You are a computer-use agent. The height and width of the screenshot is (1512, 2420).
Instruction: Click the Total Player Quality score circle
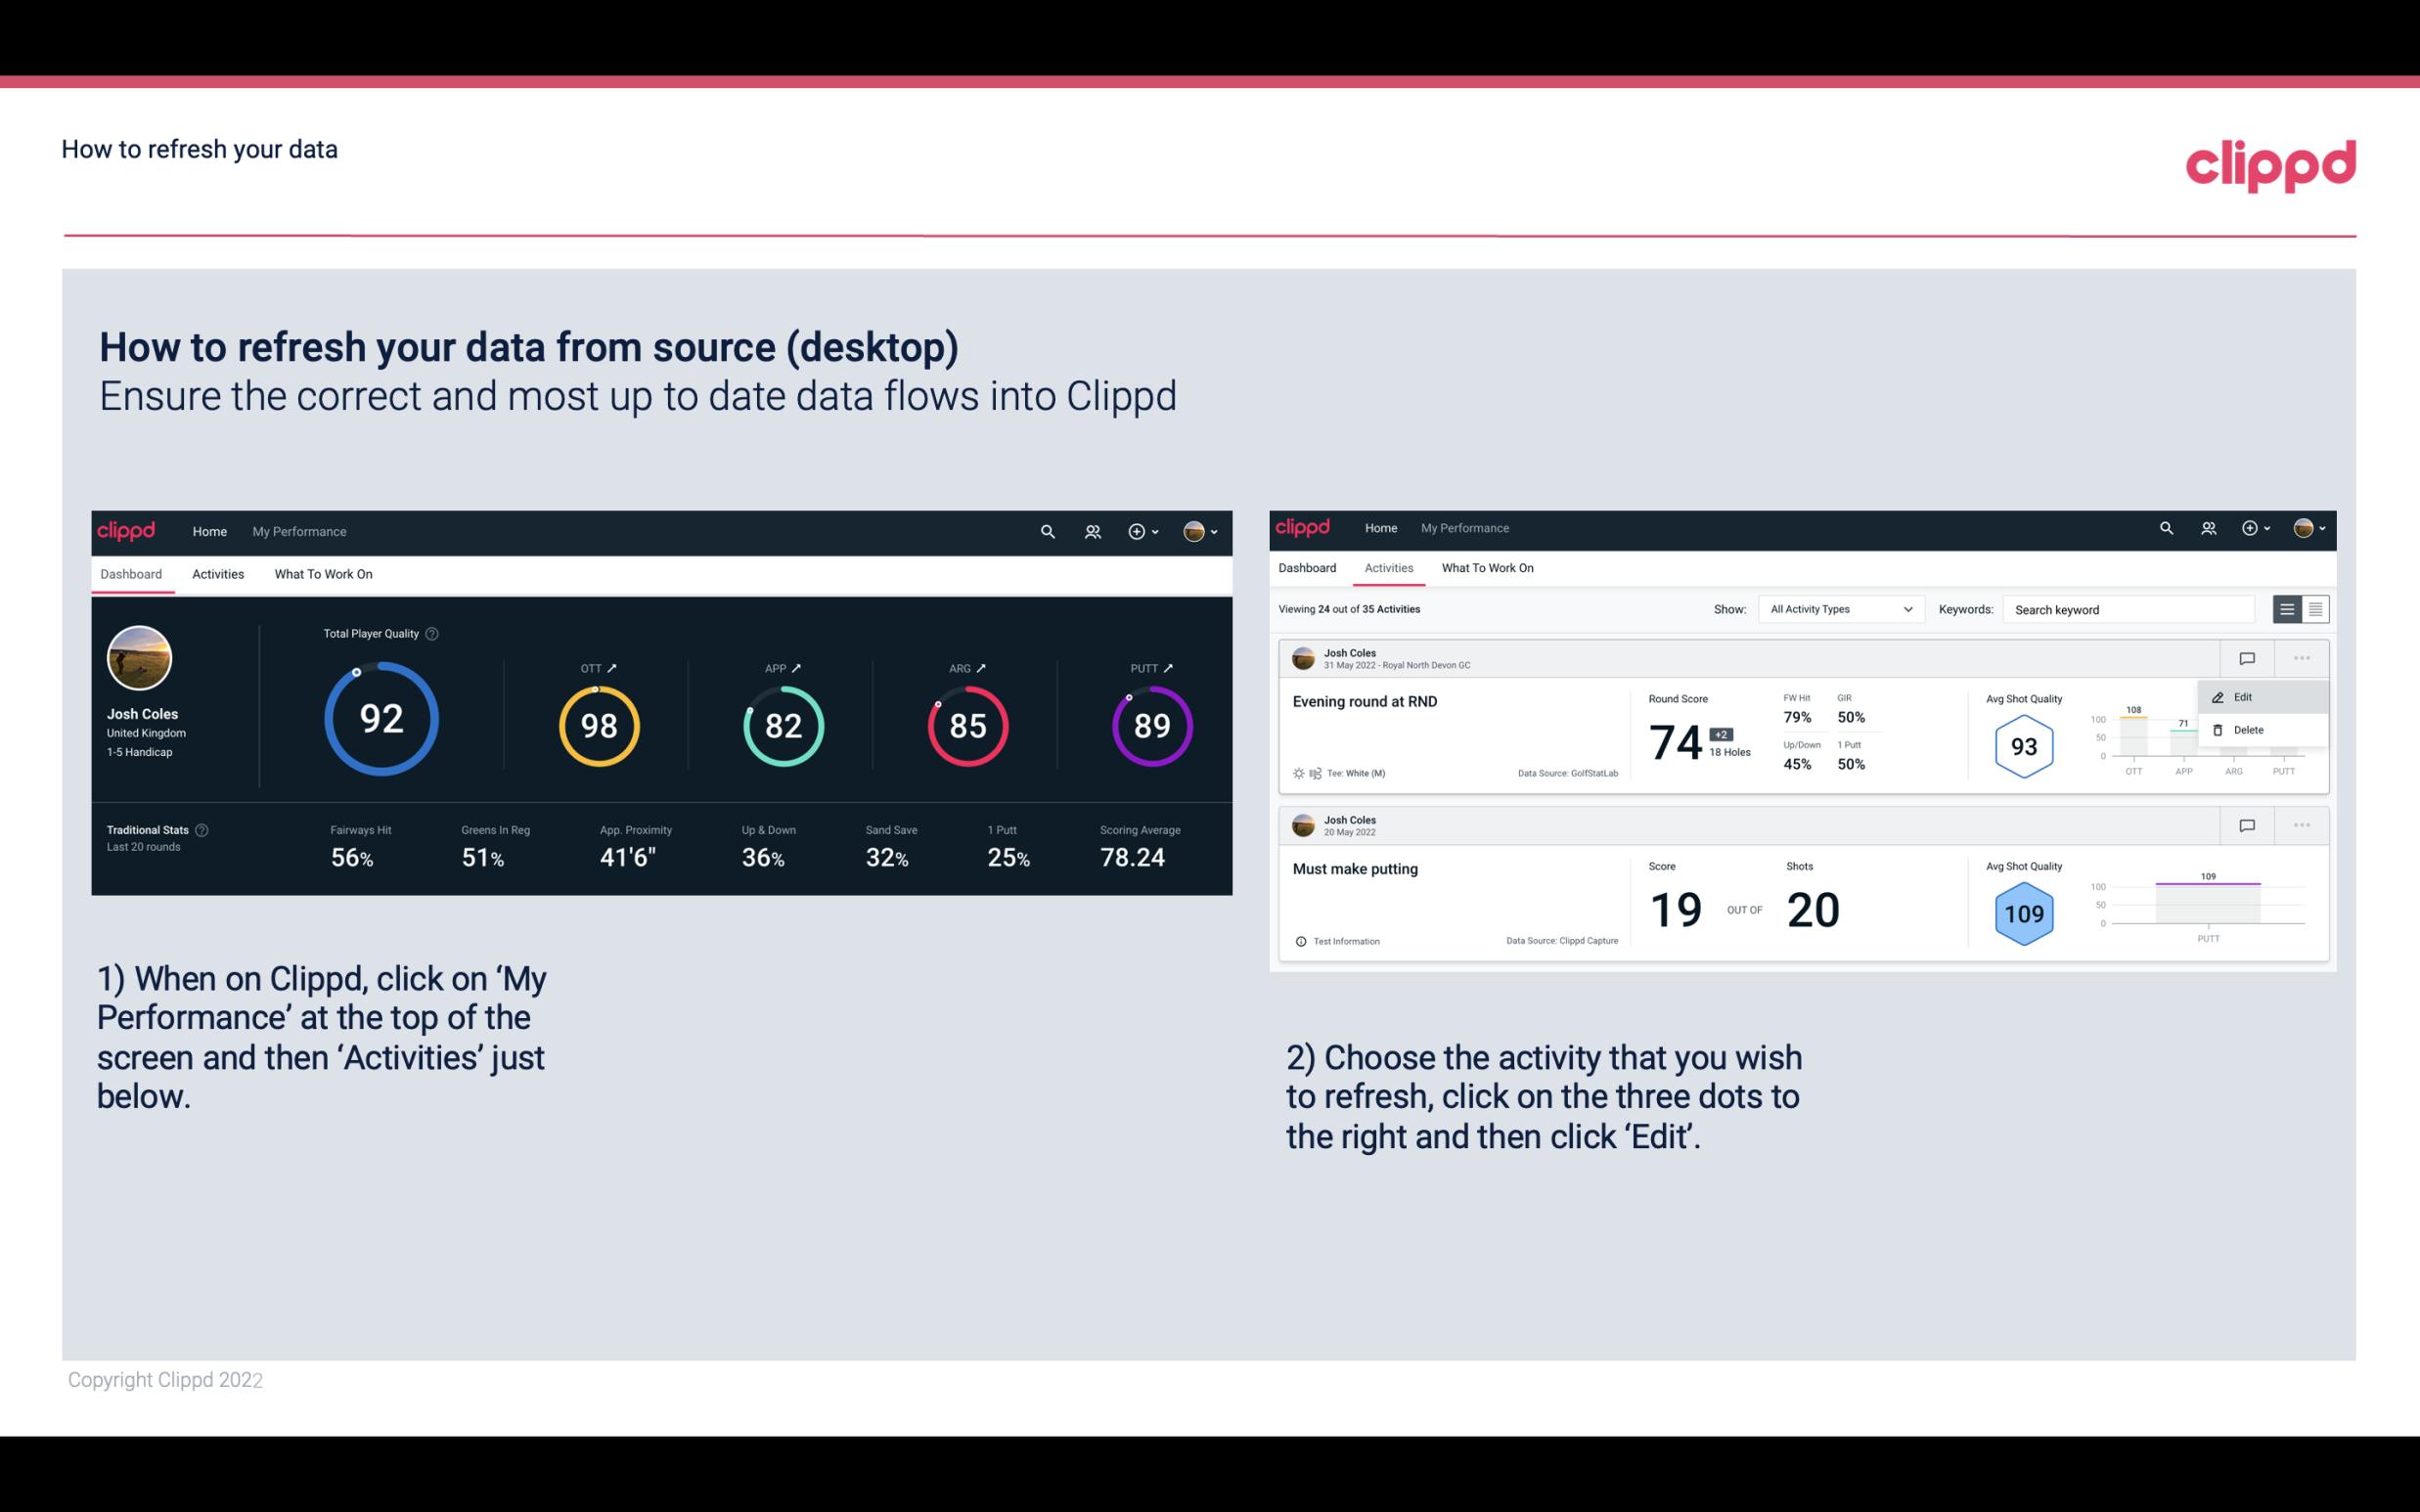click(379, 720)
